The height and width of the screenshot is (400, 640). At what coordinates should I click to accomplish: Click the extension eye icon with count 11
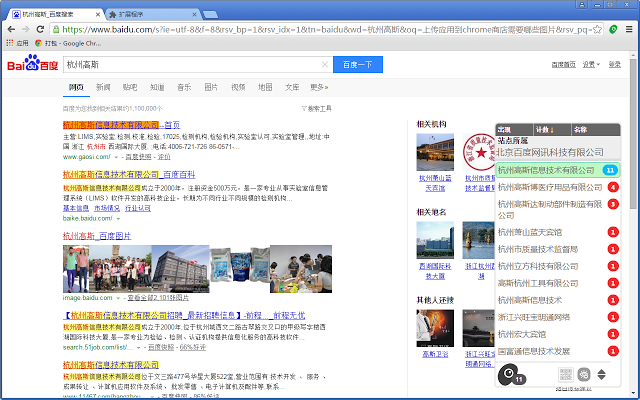coord(511,374)
